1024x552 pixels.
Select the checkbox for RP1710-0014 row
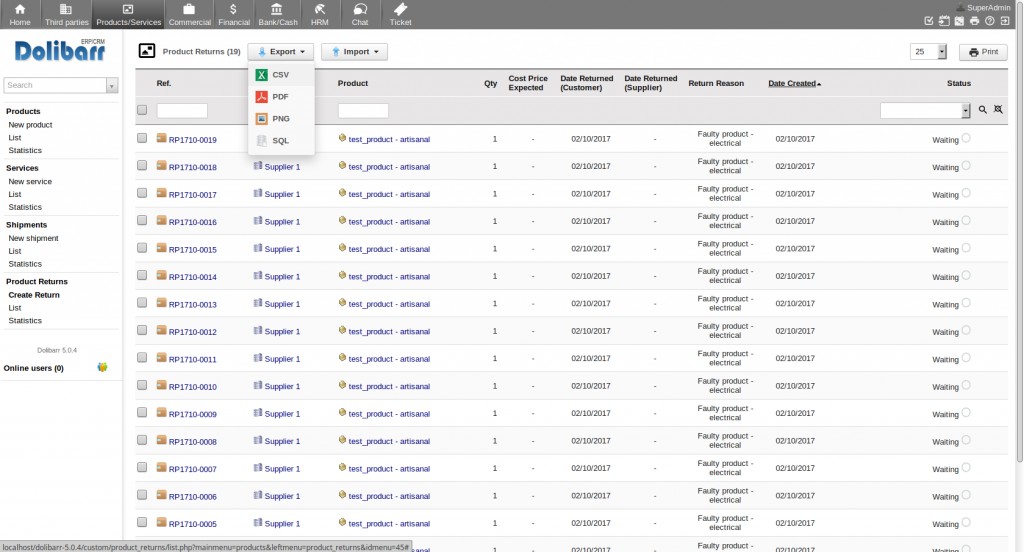pos(142,276)
